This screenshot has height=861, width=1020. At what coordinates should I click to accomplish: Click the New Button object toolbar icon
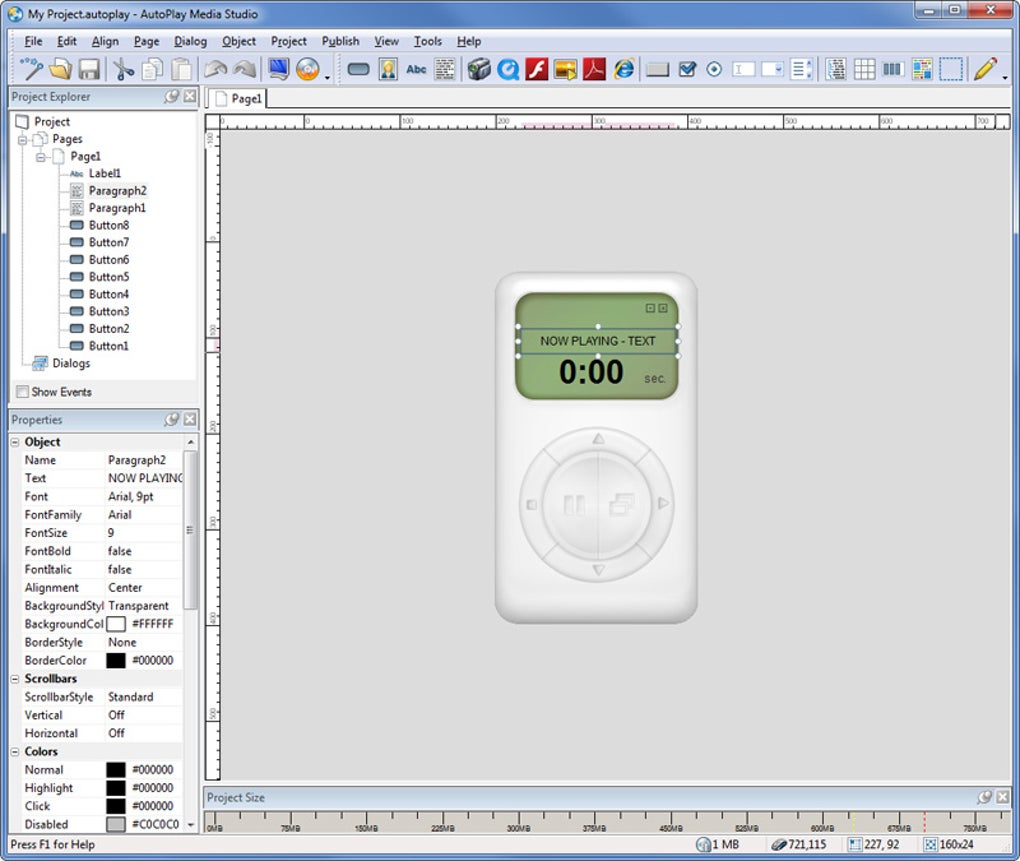pyautogui.click(x=358, y=69)
